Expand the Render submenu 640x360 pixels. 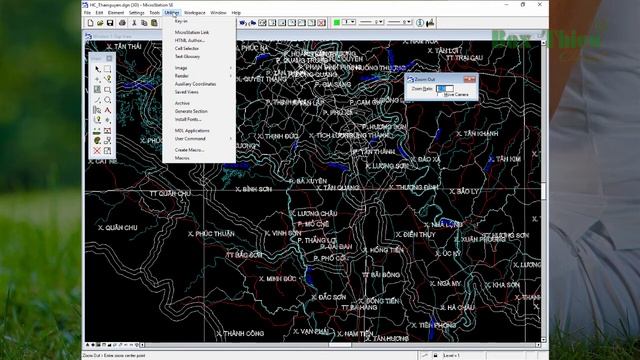199,76
